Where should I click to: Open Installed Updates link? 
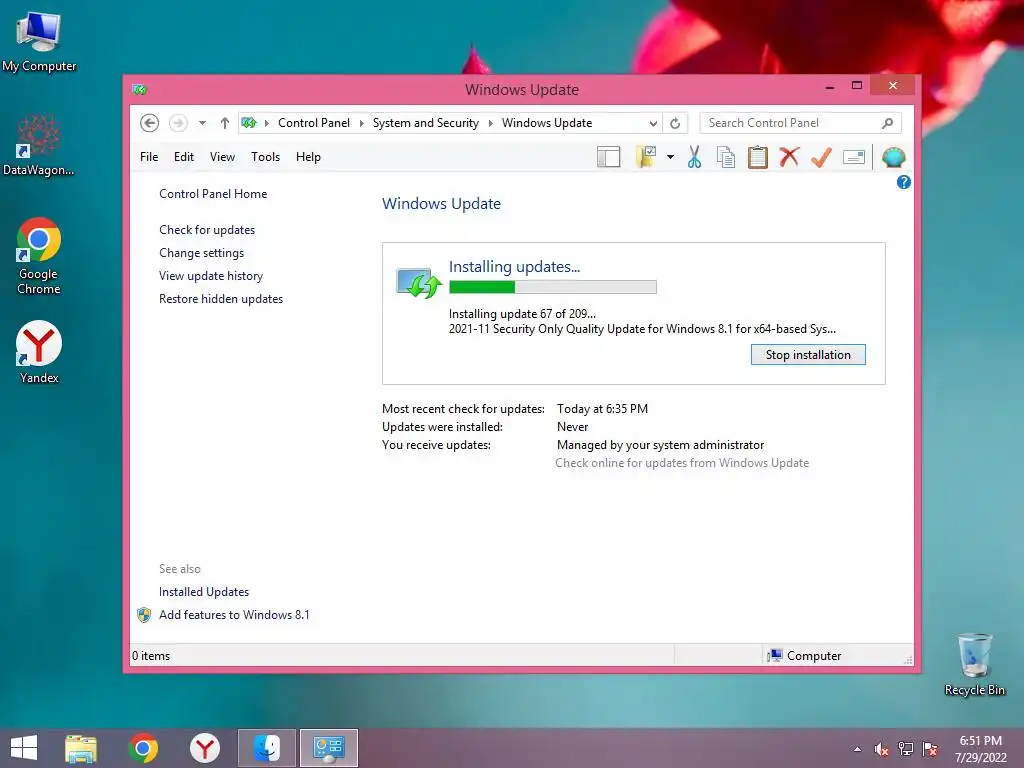point(204,592)
